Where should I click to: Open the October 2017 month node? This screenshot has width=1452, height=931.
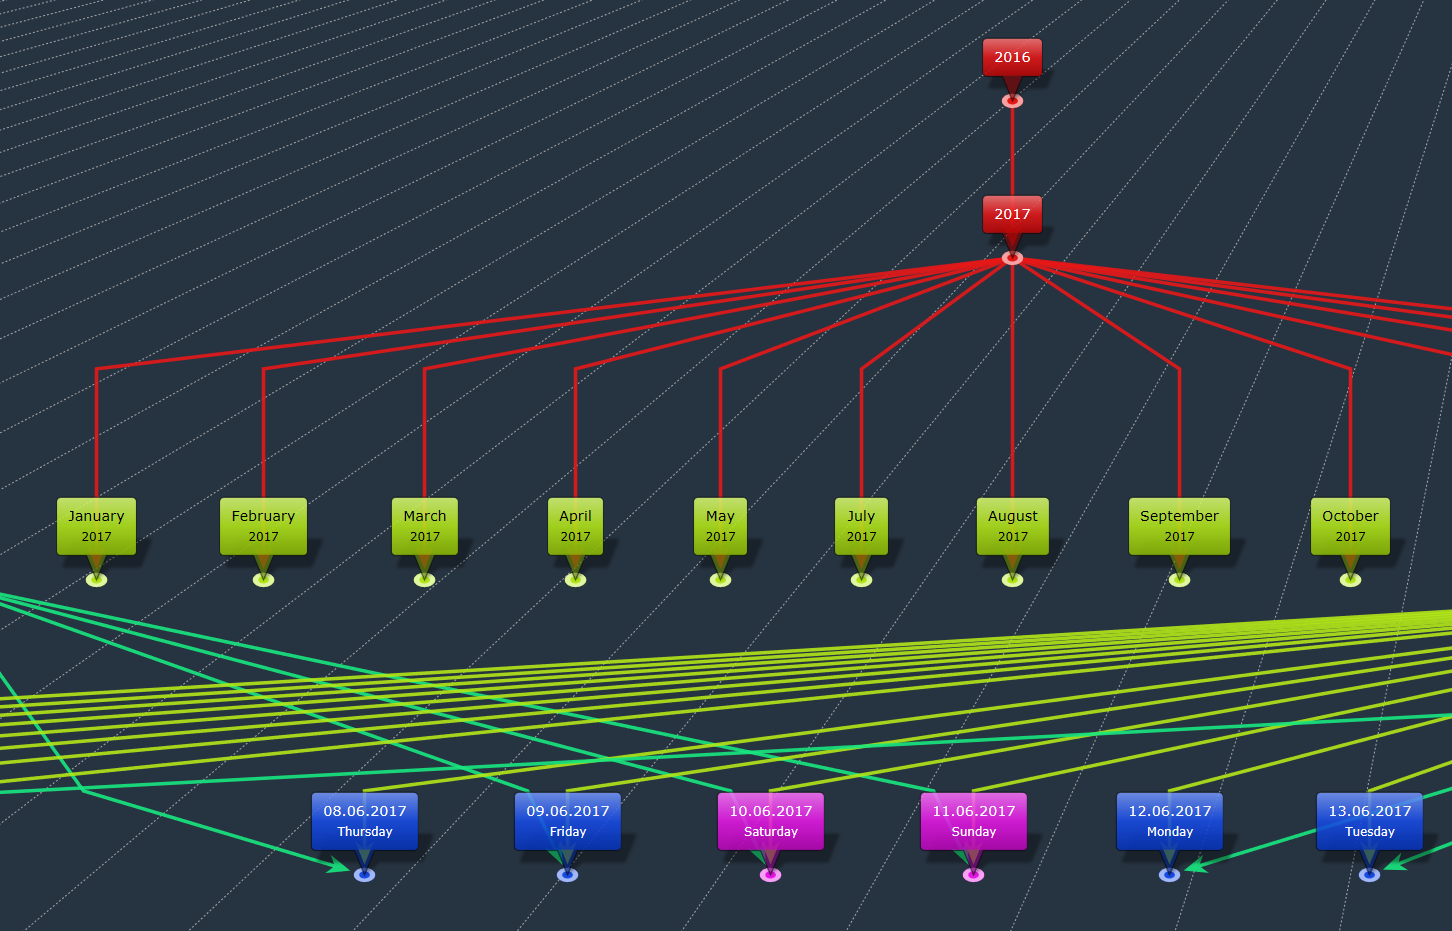(x=1350, y=526)
